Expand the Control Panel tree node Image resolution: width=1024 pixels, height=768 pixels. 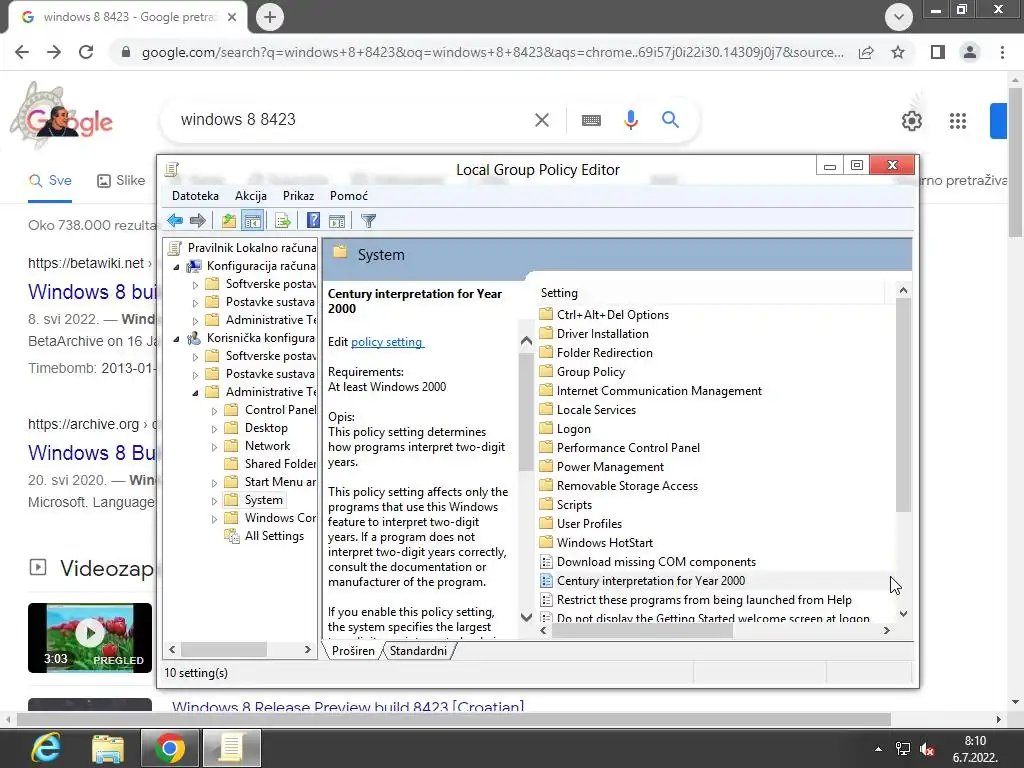(x=214, y=411)
